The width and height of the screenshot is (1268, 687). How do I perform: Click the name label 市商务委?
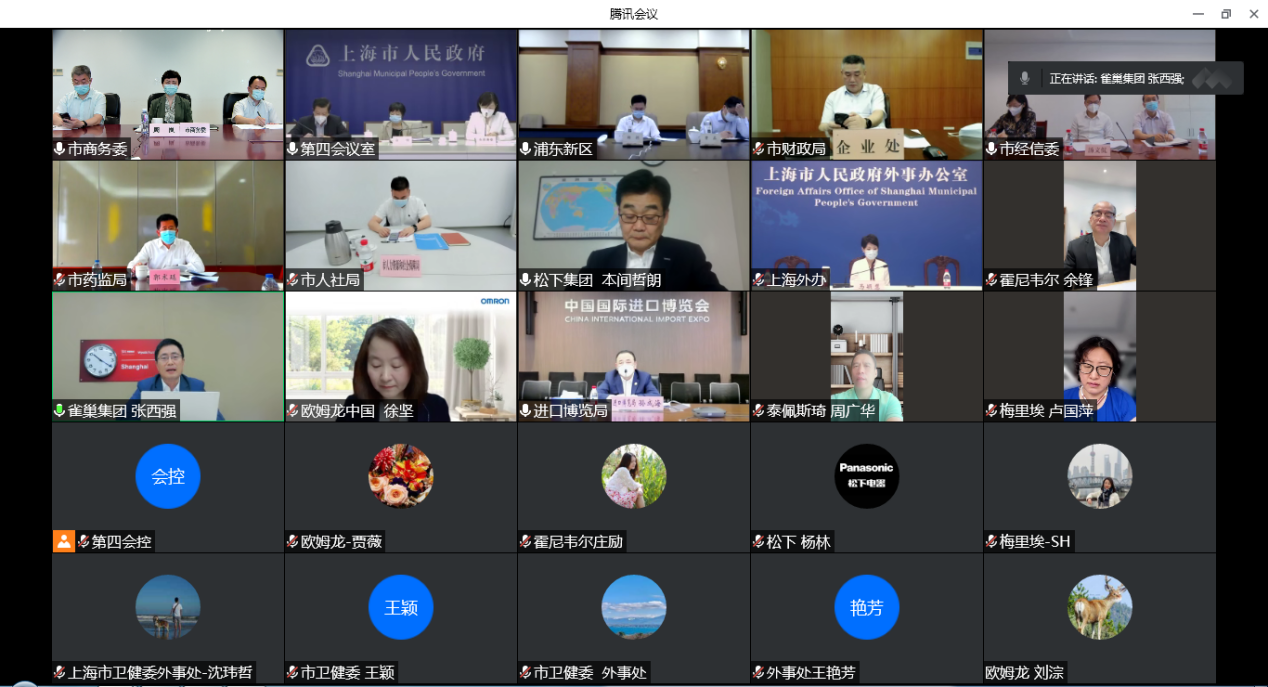pyautogui.click(x=98, y=149)
